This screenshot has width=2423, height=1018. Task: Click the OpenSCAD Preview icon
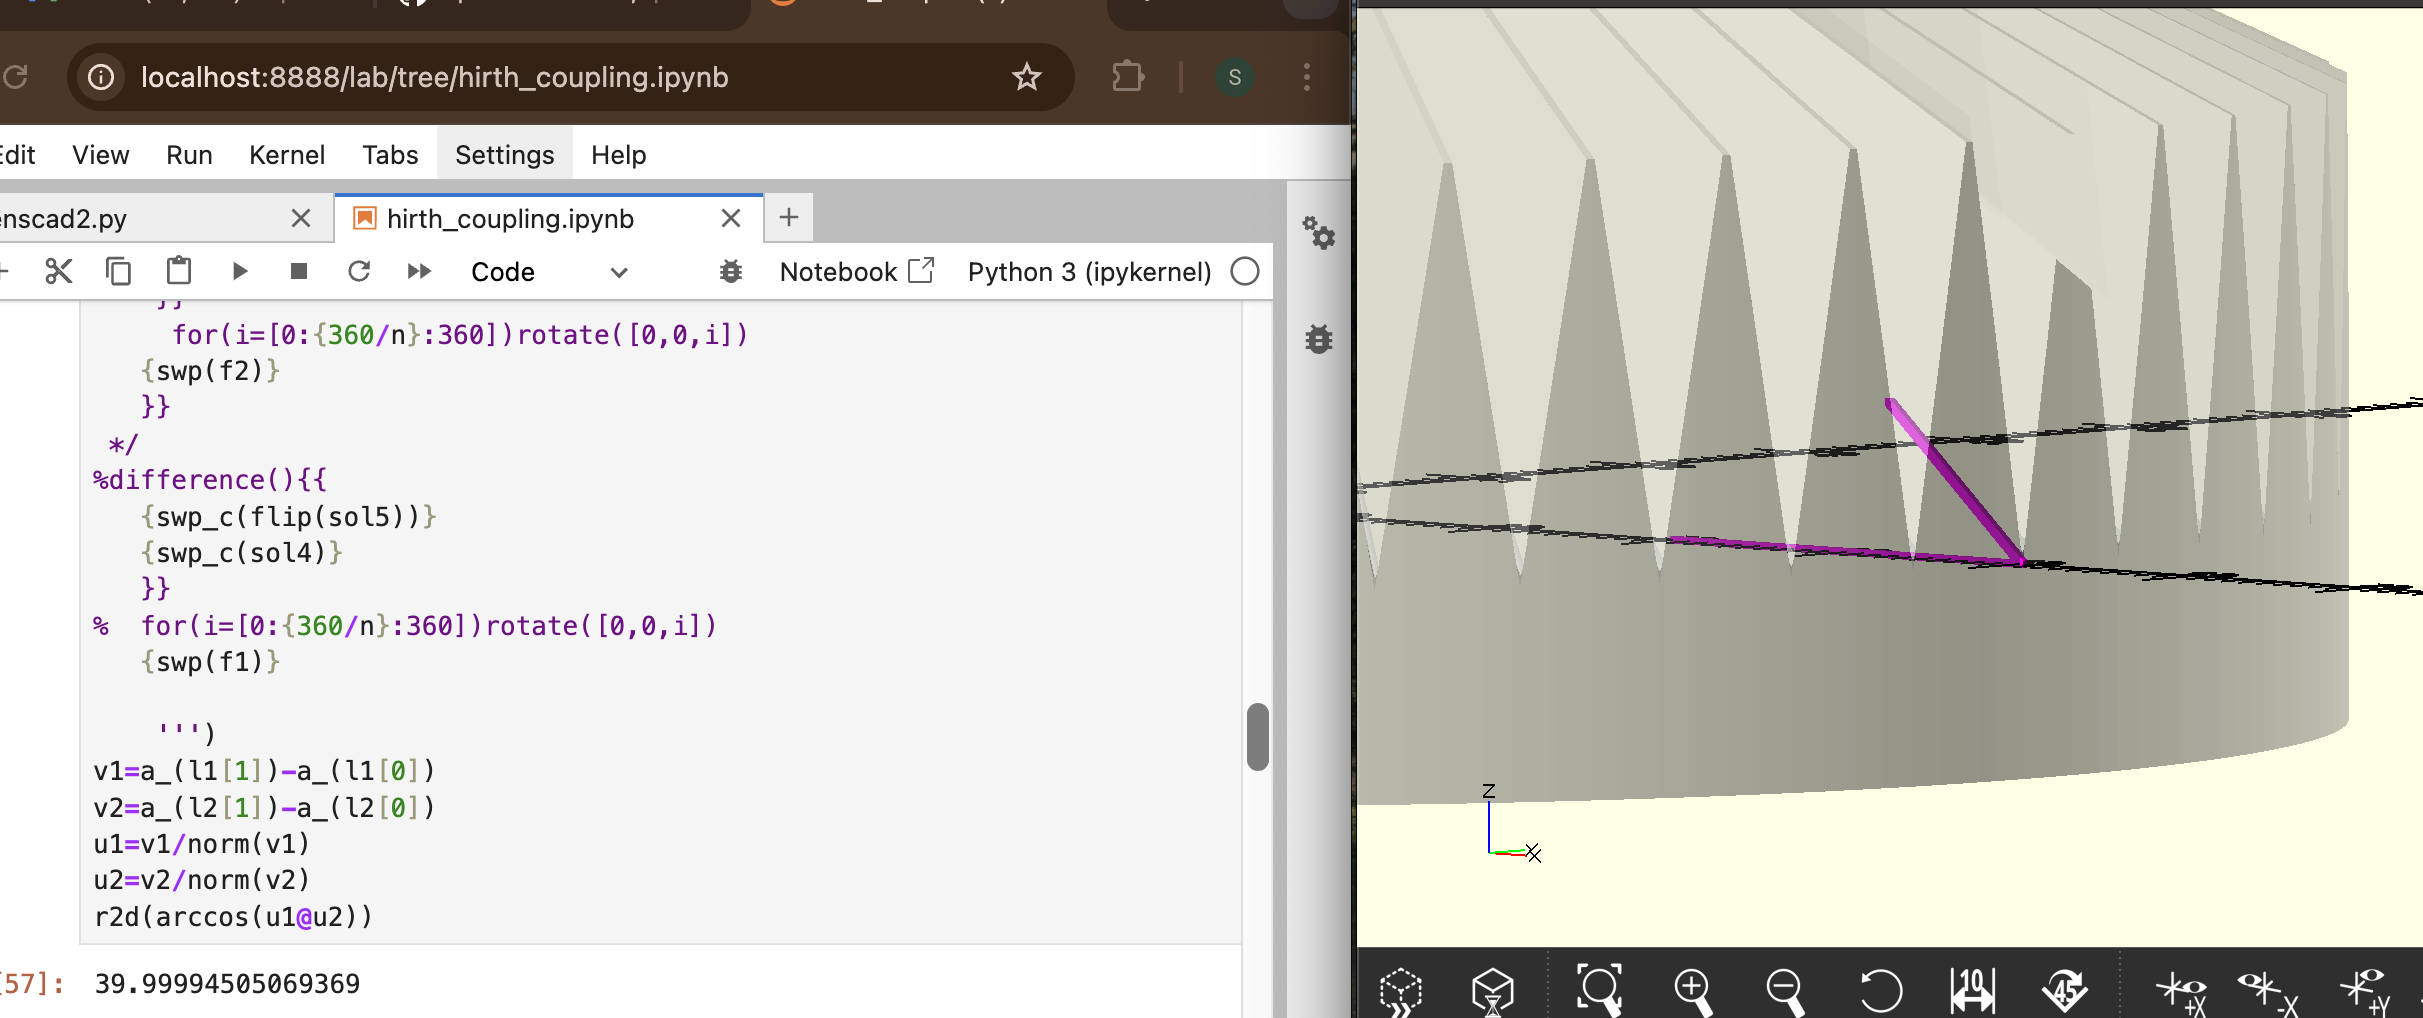1400,990
